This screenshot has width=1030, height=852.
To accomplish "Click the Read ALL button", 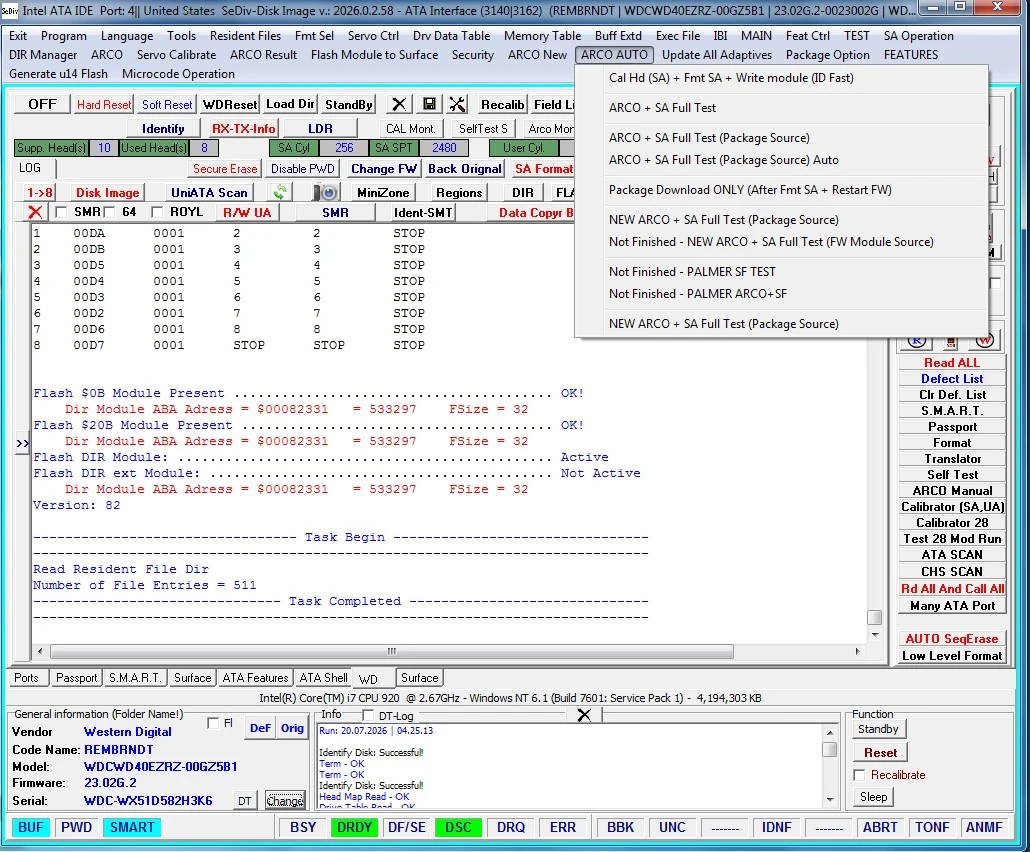I will (x=951, y=363).
